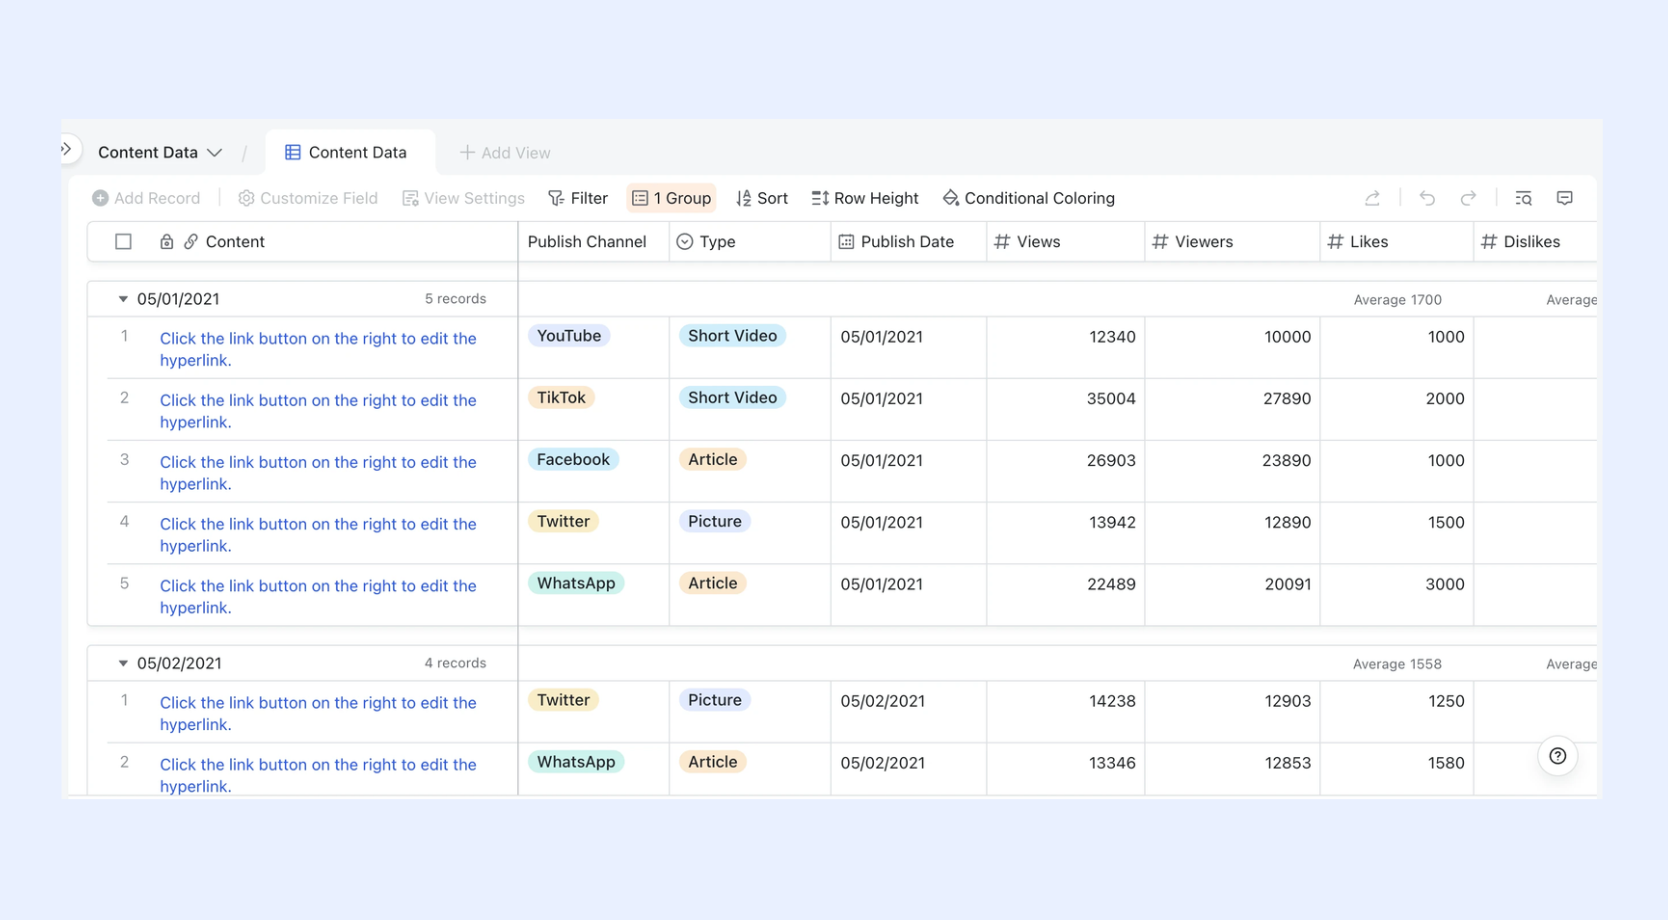Viewport: 1668px width, 920px height.
Task: Click the orange TikTok channel tag
Action: [561, 397]
